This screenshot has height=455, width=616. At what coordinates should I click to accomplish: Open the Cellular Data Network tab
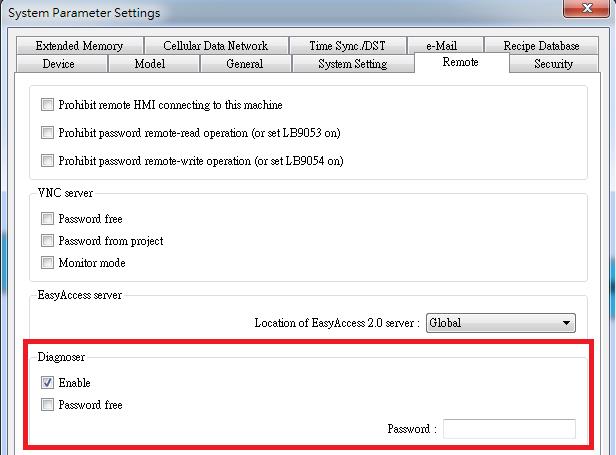pyautogui.click(x=215, y=45)
